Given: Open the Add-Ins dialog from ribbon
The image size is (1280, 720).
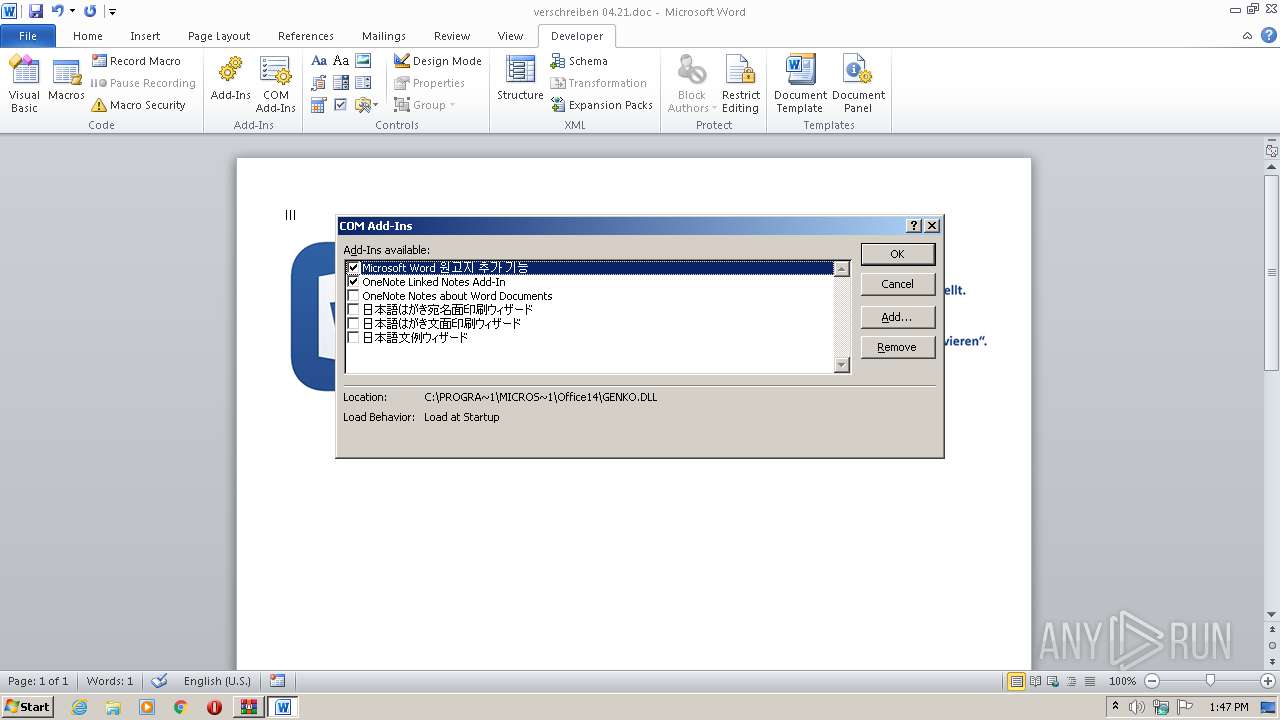Looking at the screenshot, I should [x=230, y=80].
